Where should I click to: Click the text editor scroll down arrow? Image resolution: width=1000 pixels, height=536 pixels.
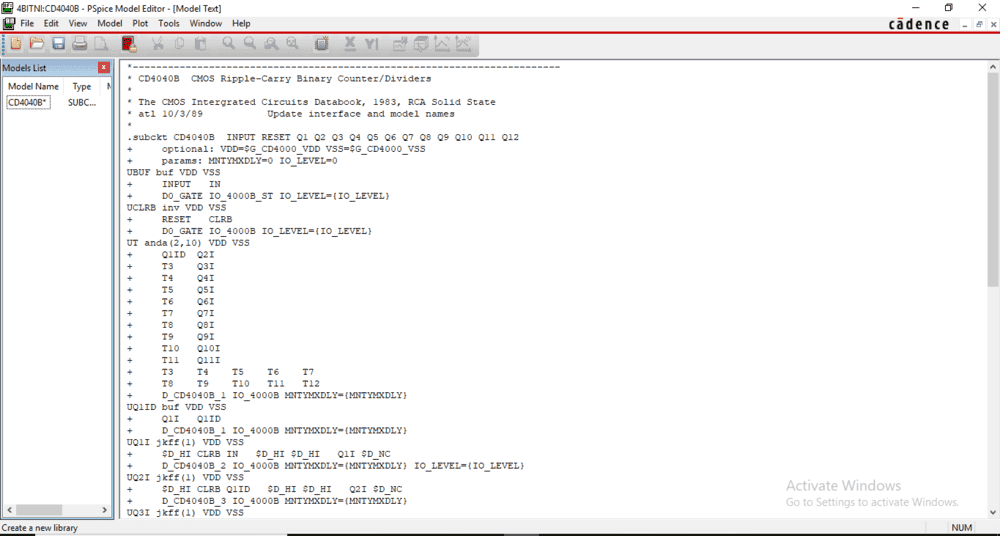pos(994,512)
